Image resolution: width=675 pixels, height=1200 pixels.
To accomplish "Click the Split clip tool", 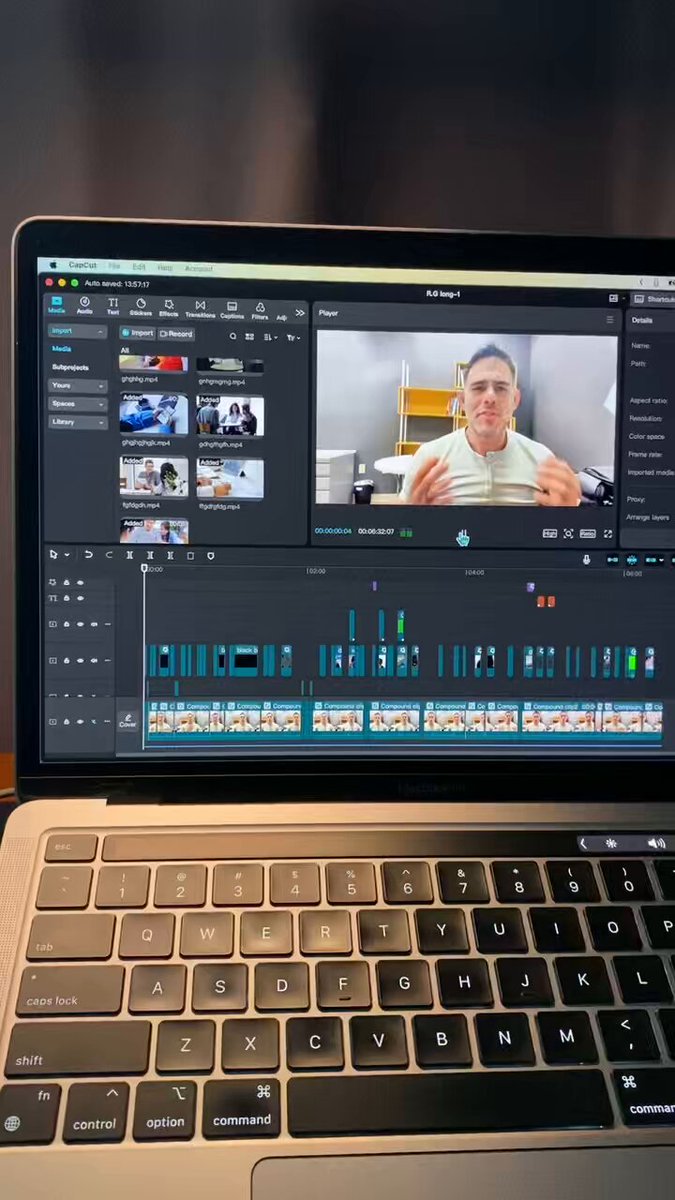I will pyautogui.click(x=129, y=555).
